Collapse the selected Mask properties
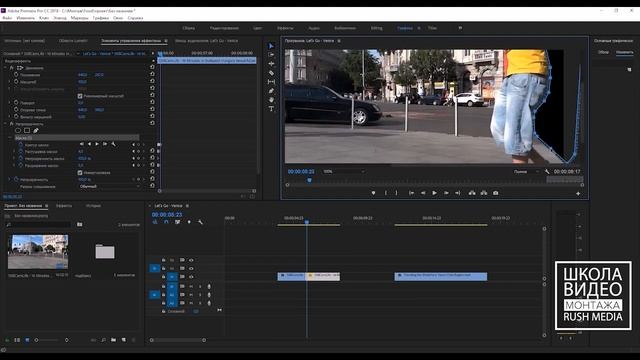 point(10,138)
